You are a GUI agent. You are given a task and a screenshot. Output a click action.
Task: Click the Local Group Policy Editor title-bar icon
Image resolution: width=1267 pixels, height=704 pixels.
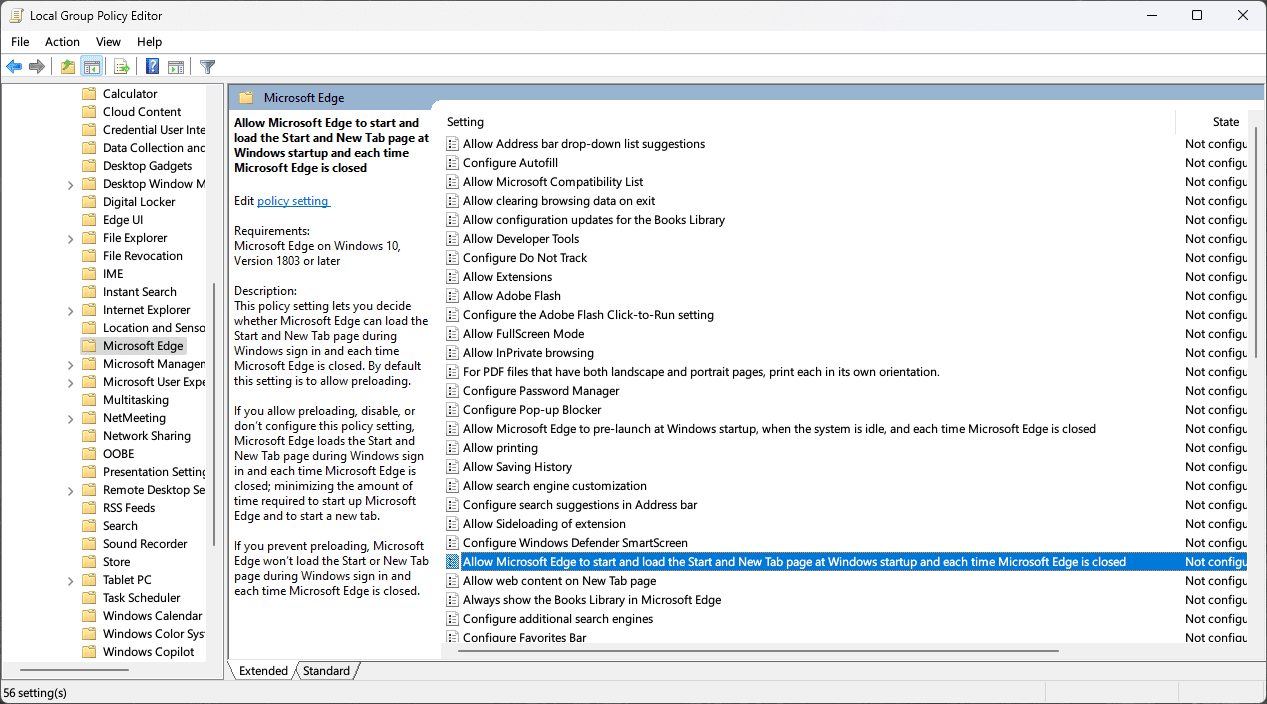[14, 15]
